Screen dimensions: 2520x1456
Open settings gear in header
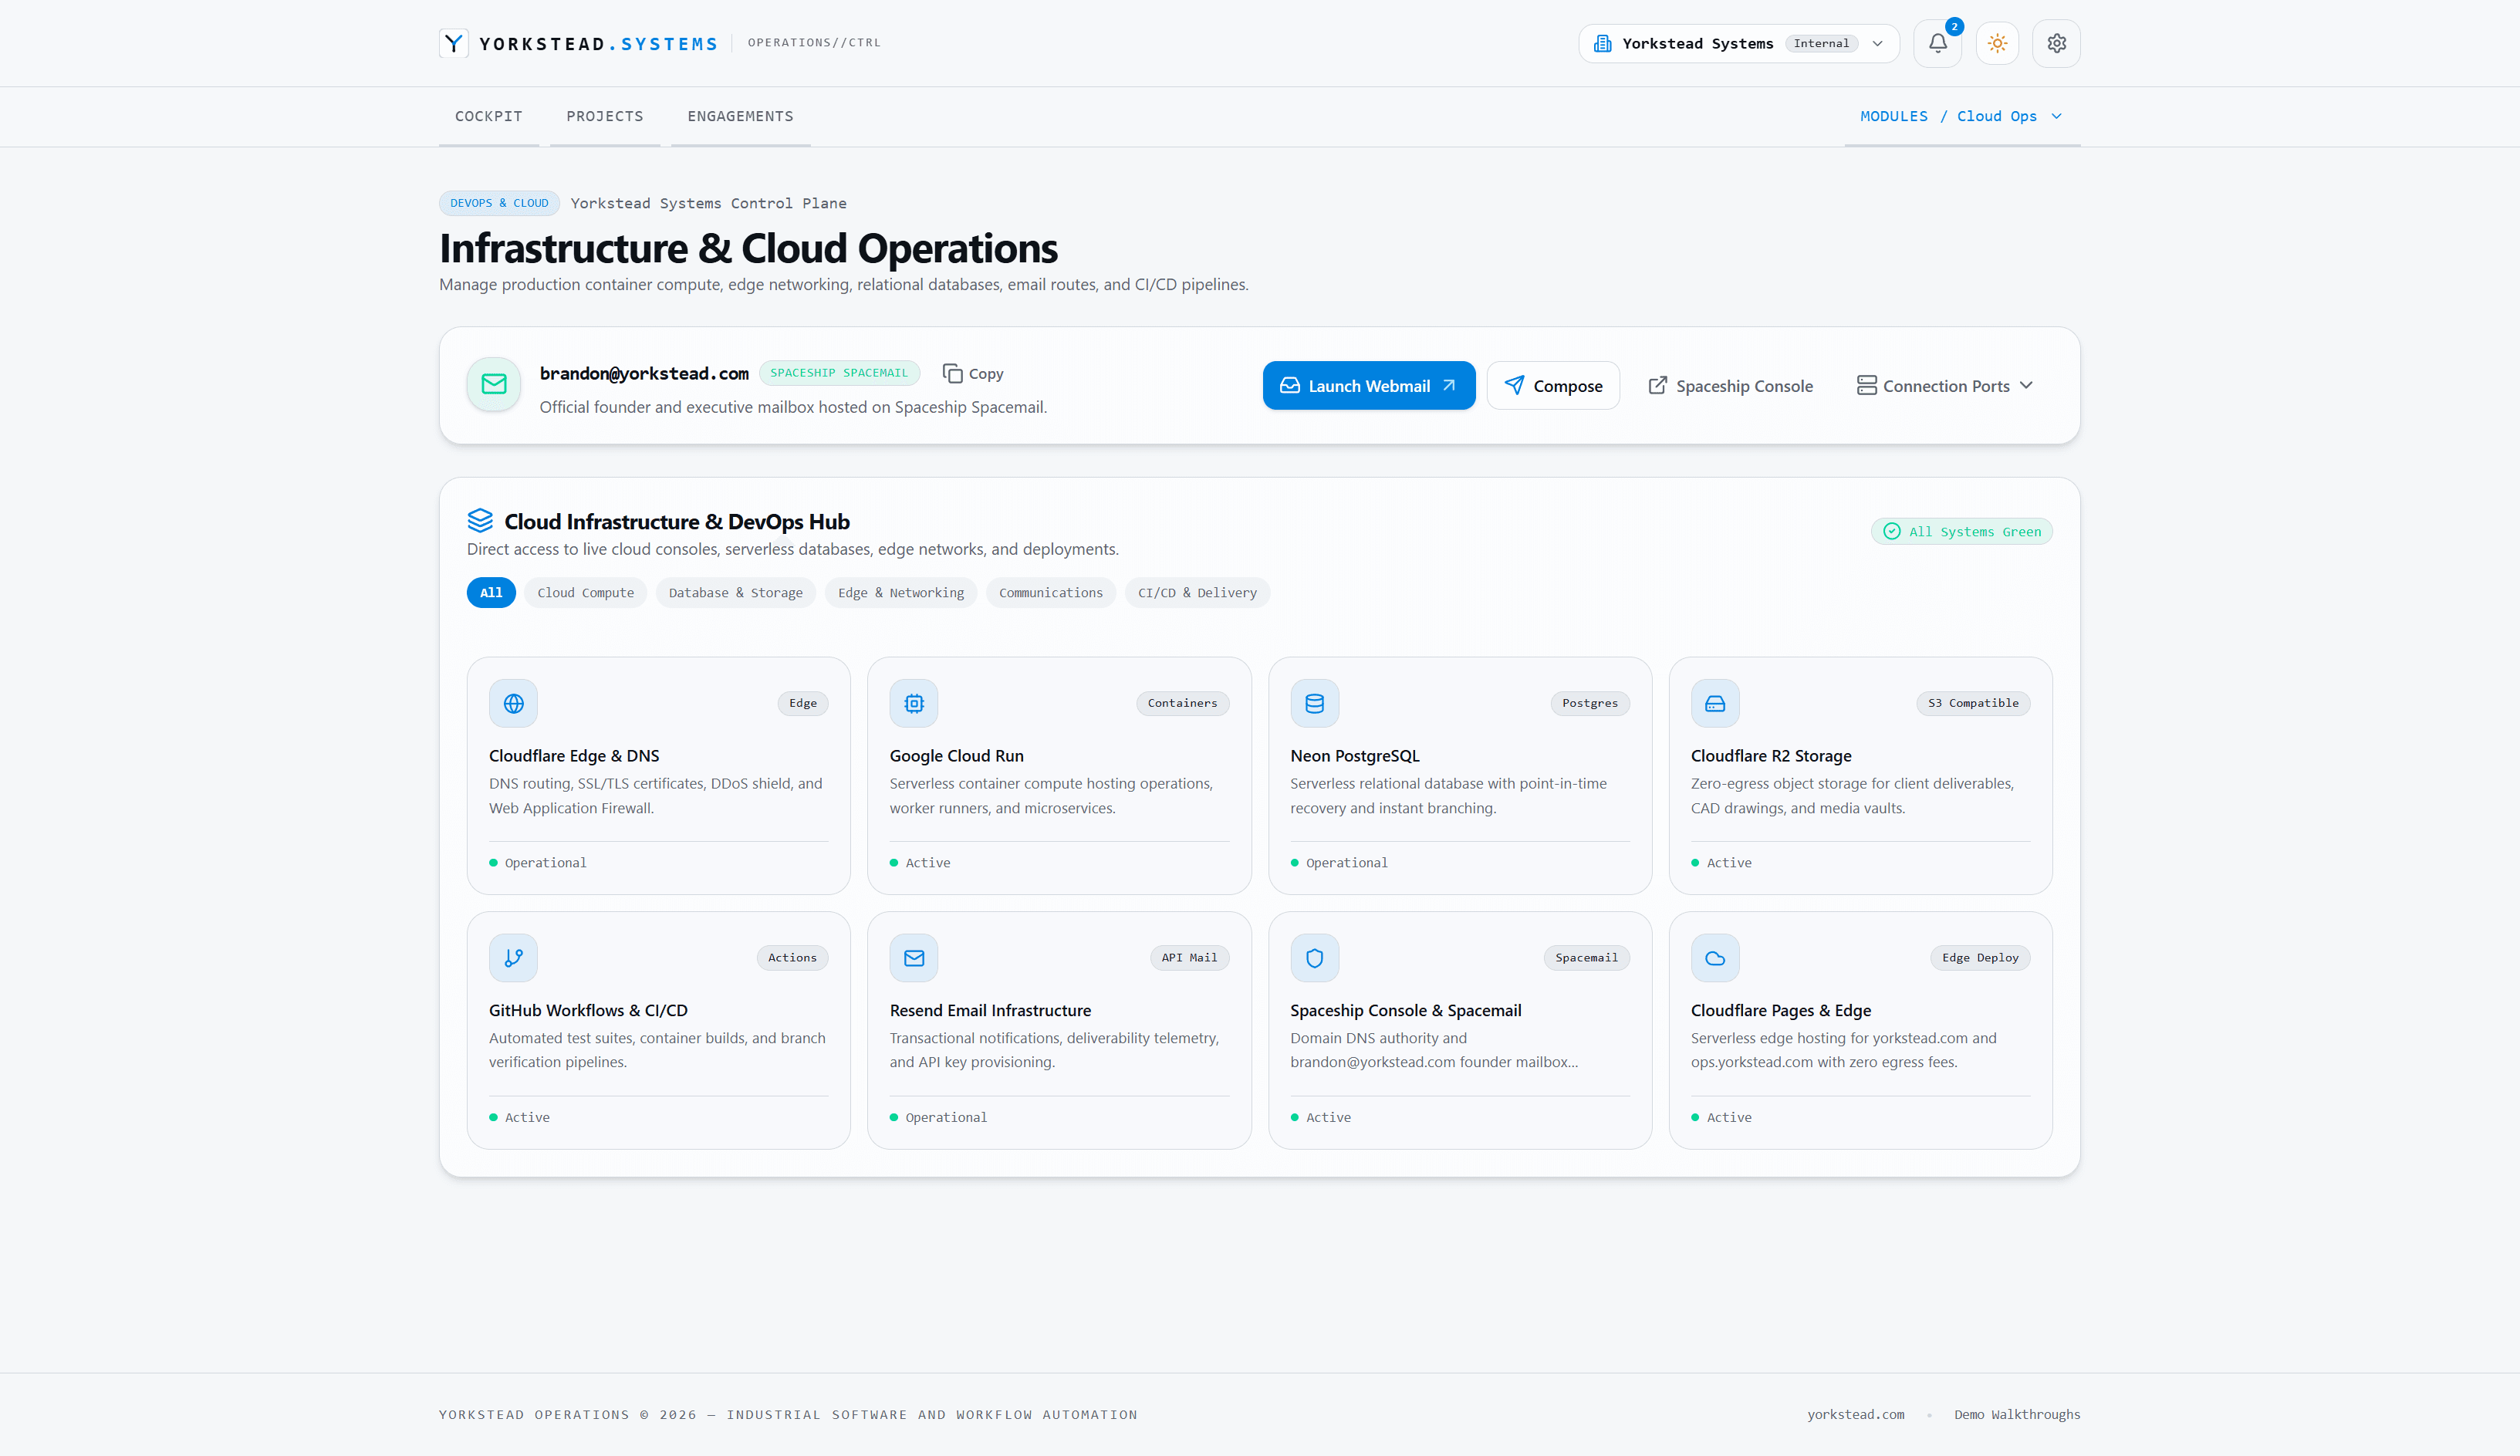[x=2056, y=43]
